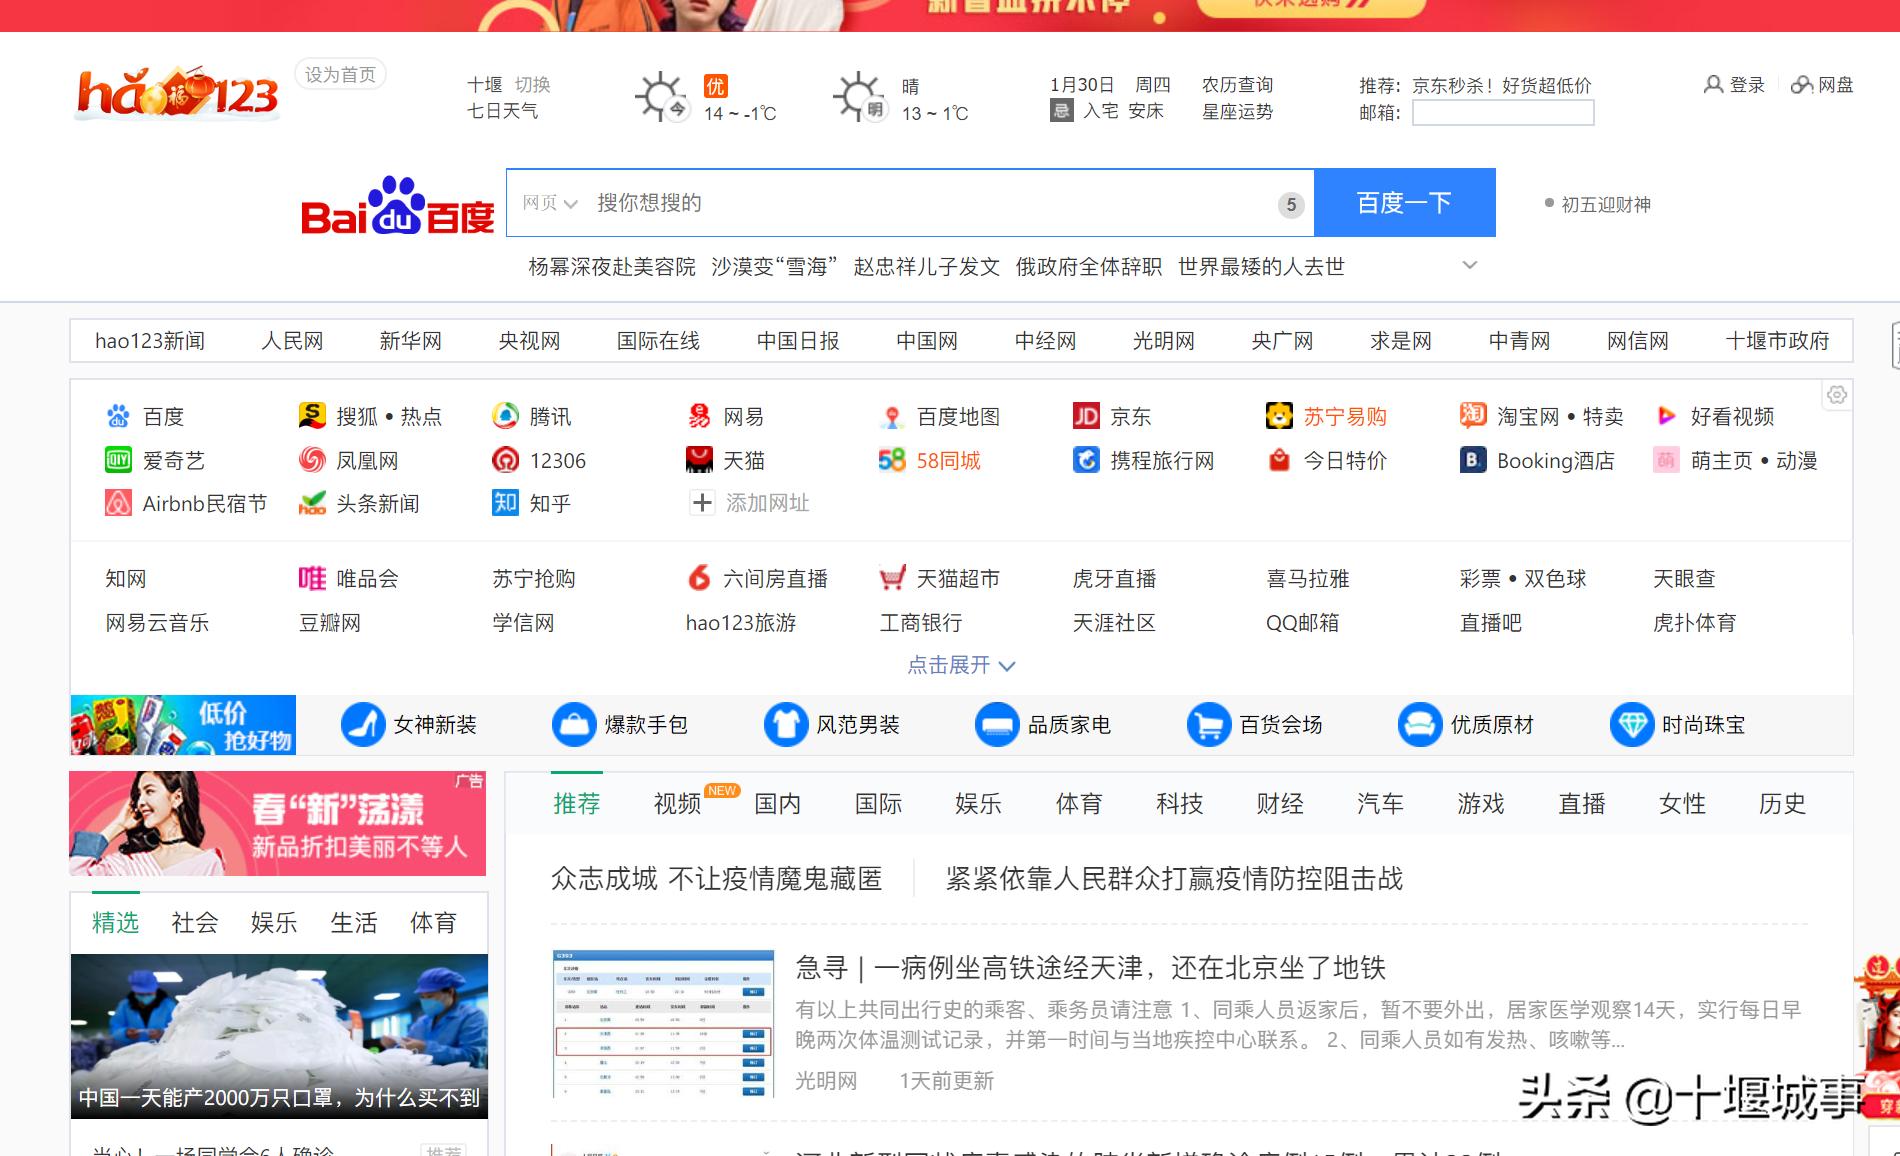The image size is (1900, 1156).
Task: Switch to the 视频 news tab
Action: point(676,803)
